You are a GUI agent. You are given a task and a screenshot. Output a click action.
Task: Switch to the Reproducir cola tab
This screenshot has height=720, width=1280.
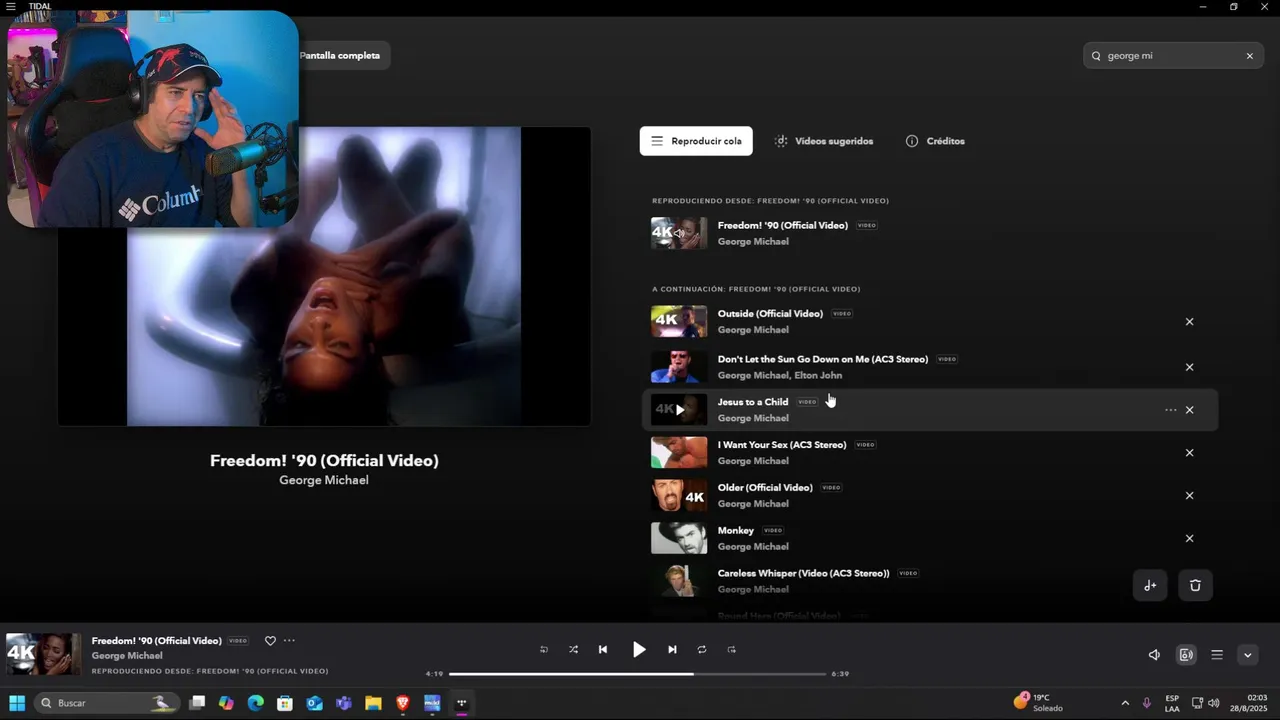(x=696, y=141)
